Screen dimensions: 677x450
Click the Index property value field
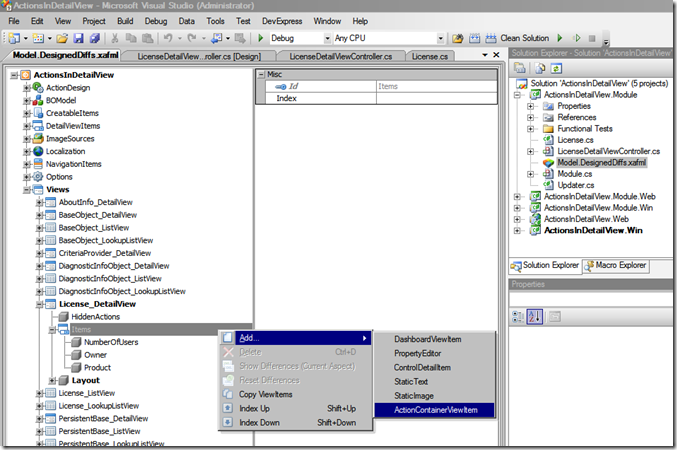point(437,98)
